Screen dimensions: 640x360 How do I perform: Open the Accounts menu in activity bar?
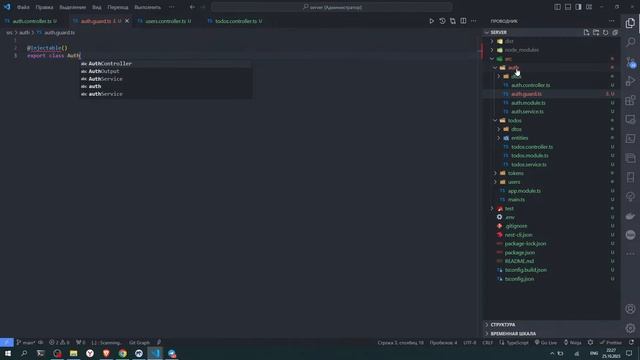[x=630, y=309]
